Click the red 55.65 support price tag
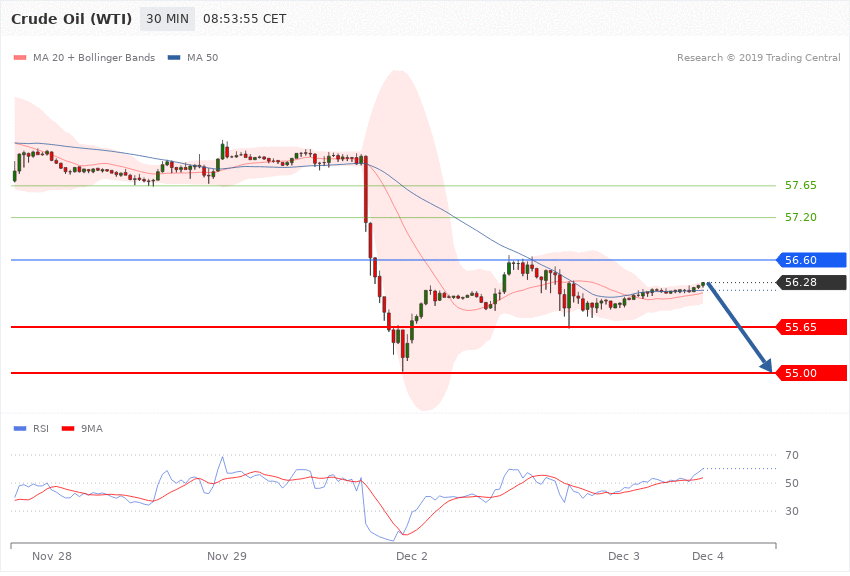The height and width of the screenshot is (576, 850). coord(812,327)
